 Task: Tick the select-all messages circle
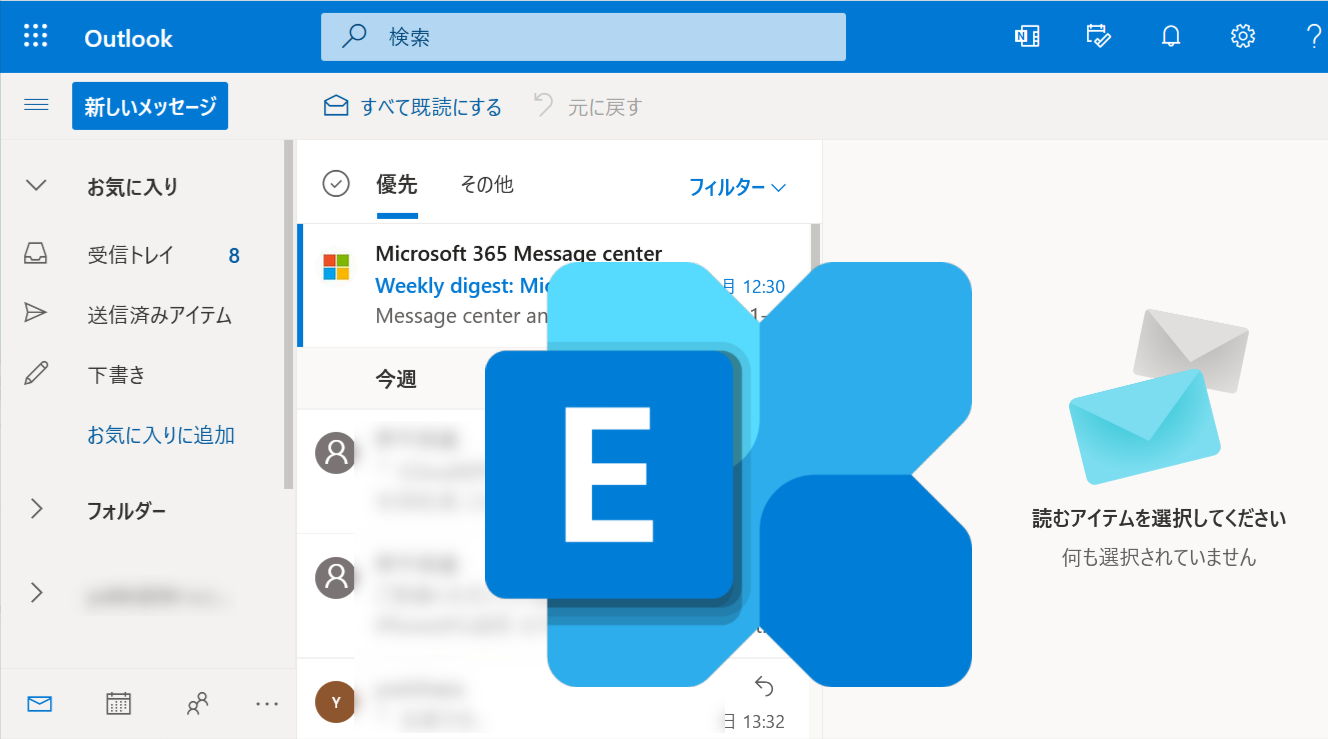click(x=336, y=184)
